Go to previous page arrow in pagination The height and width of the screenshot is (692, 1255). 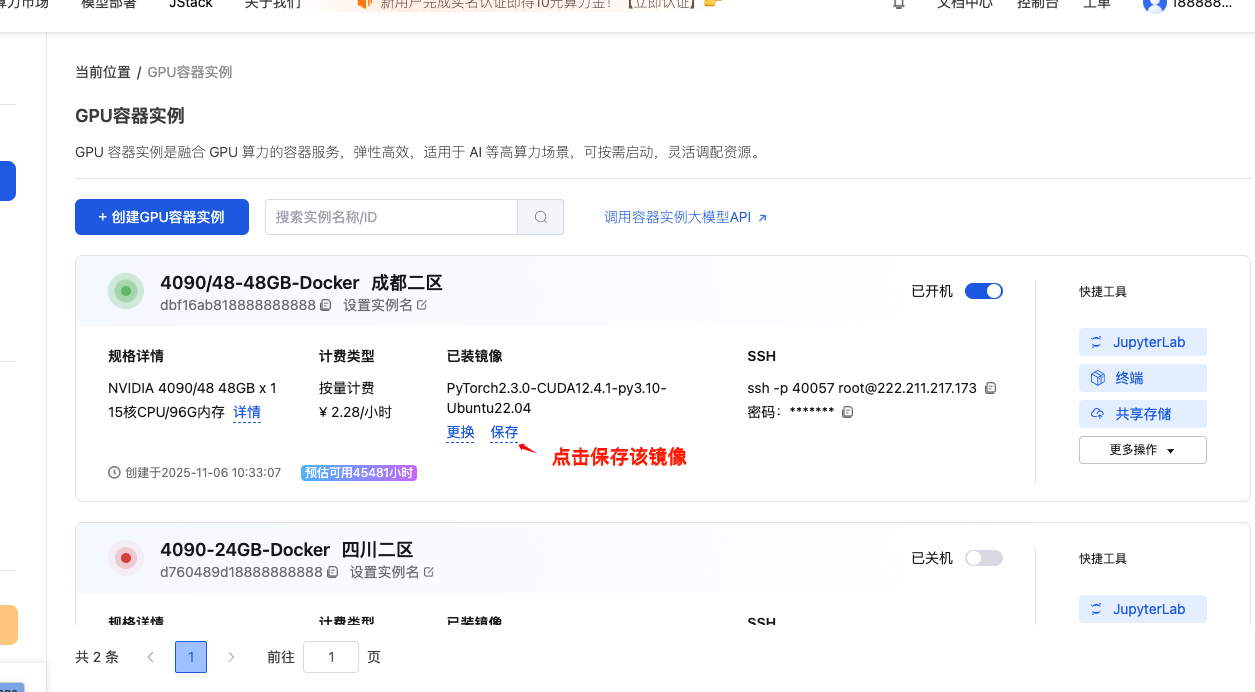(151, 657)
